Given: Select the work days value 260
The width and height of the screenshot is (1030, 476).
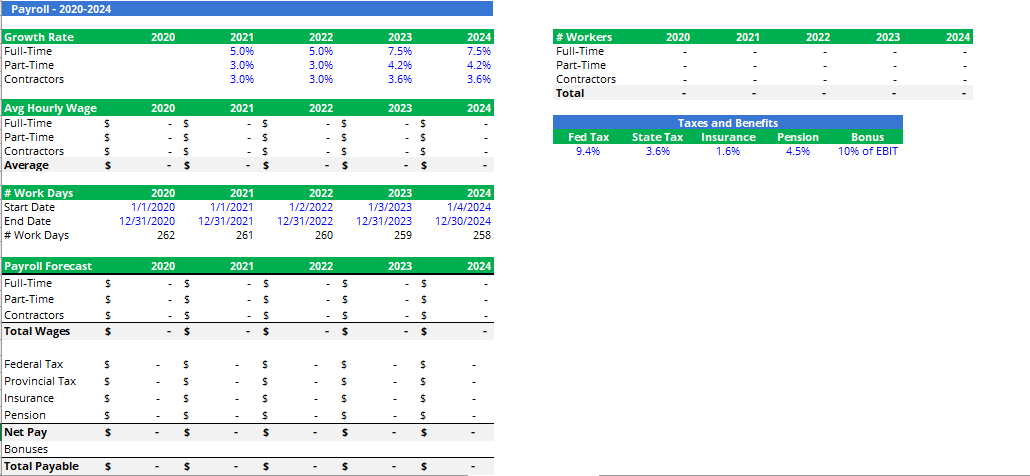Looking at the screenshot, I should tap(324, 235).
